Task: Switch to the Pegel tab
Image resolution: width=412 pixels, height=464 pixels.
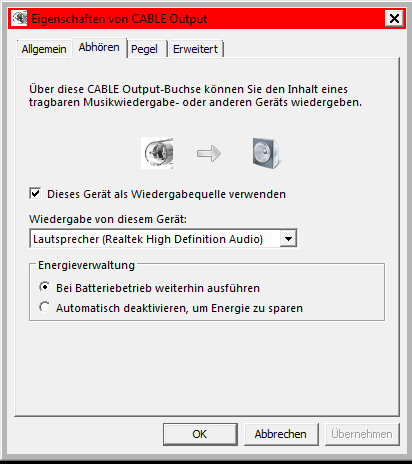Action: pyautogui.click(x=144, y=49)
